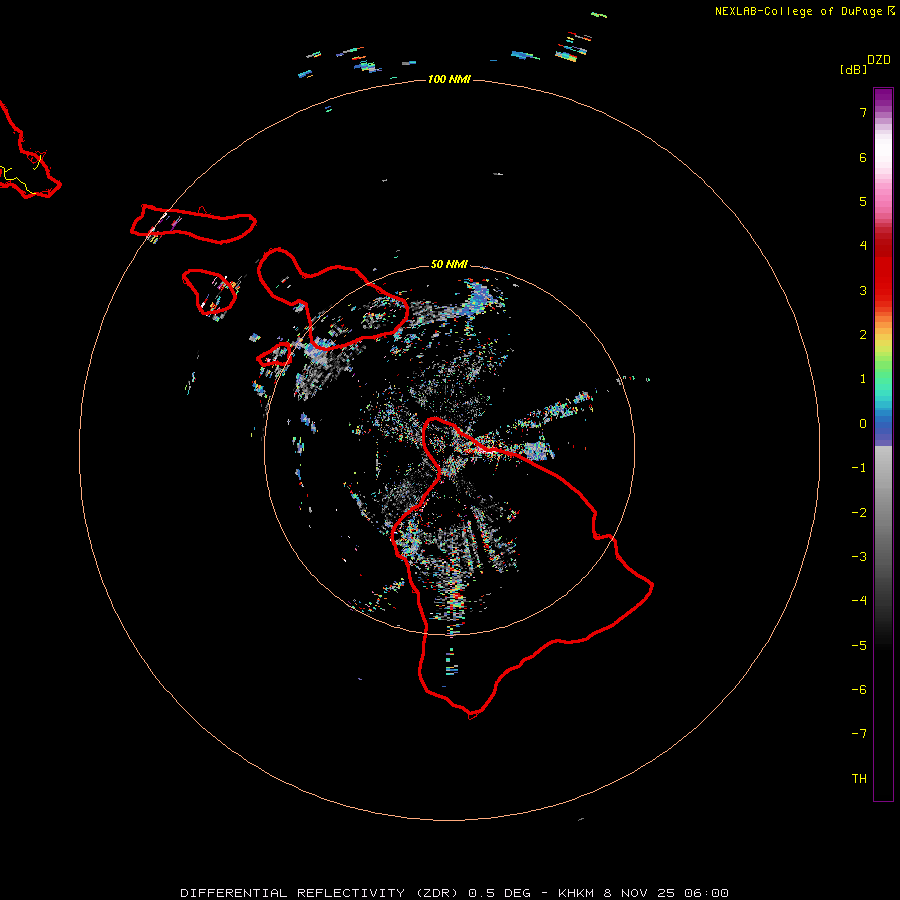Click the -6 value on the color scale
The width and height of the screenshot is (900, 900).
[x=859, y=690]
